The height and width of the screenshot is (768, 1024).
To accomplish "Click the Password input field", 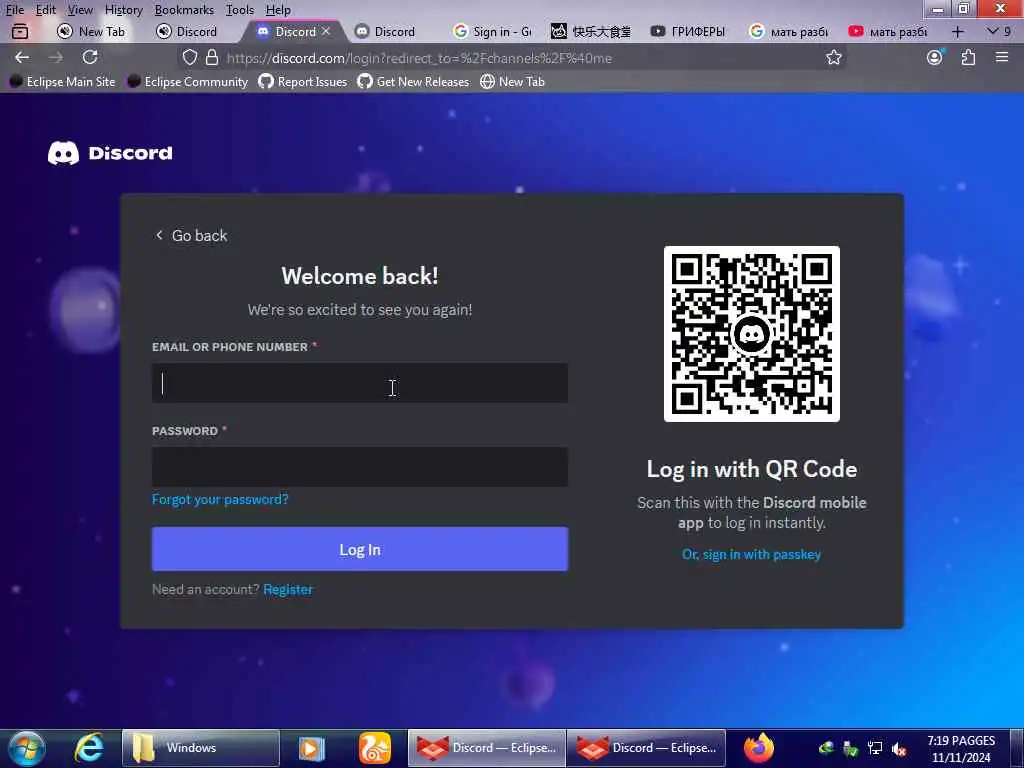I will pyautogui.click(x=360, y=466).
